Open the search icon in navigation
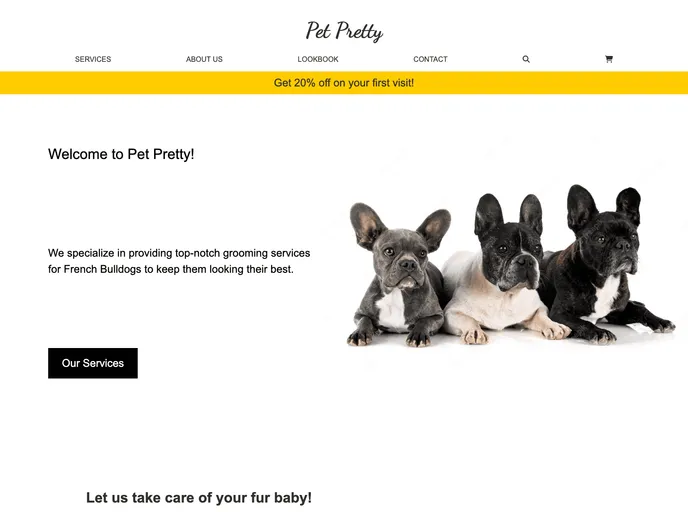This screenshot has width=688, height=512. (526, 59)
